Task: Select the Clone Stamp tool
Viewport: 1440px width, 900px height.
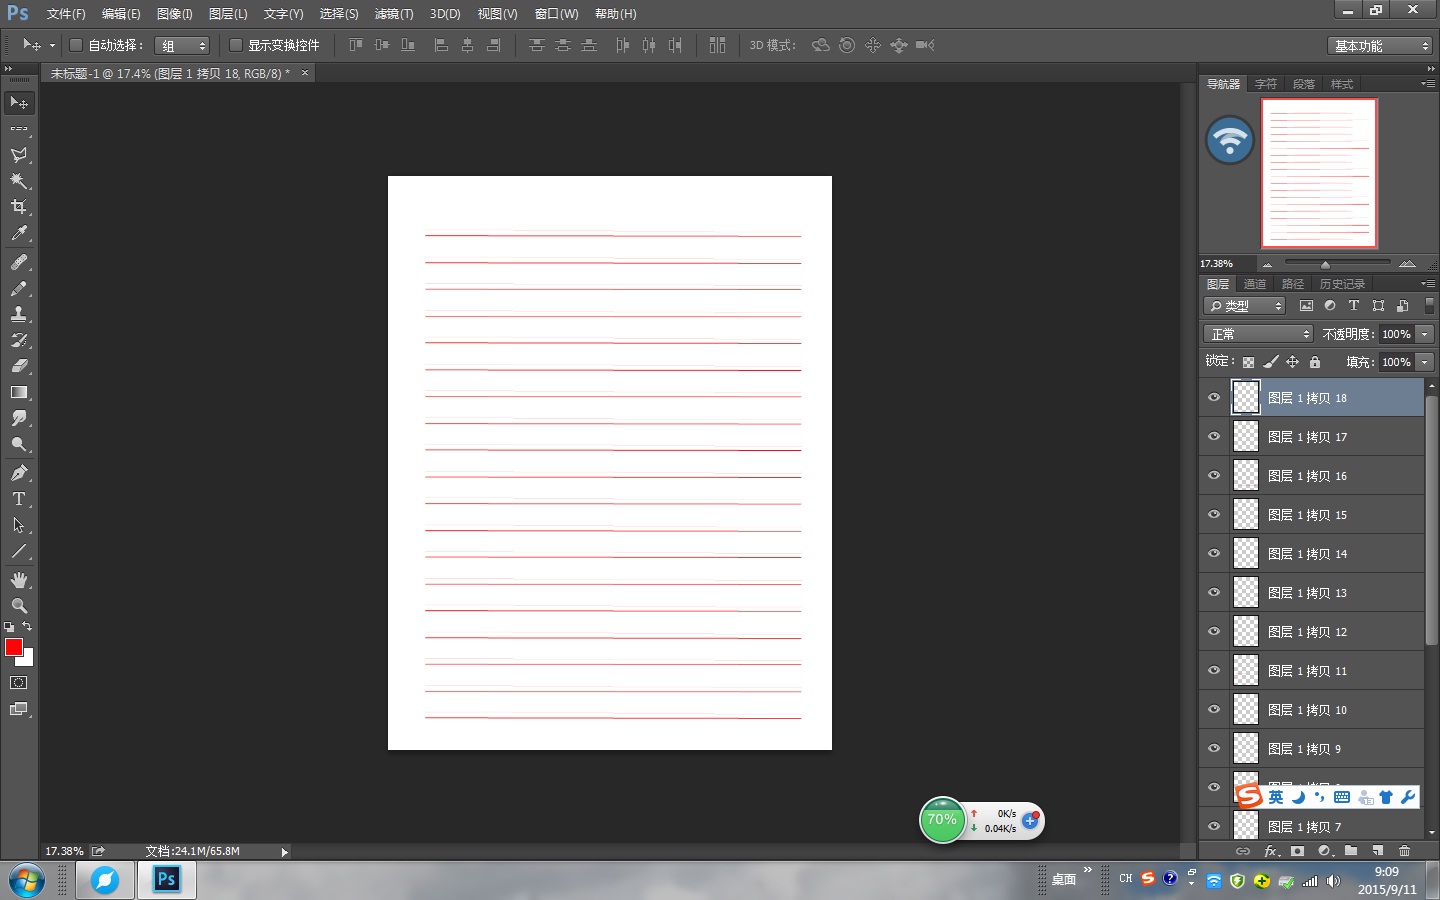Action: [x=19, y=314]
